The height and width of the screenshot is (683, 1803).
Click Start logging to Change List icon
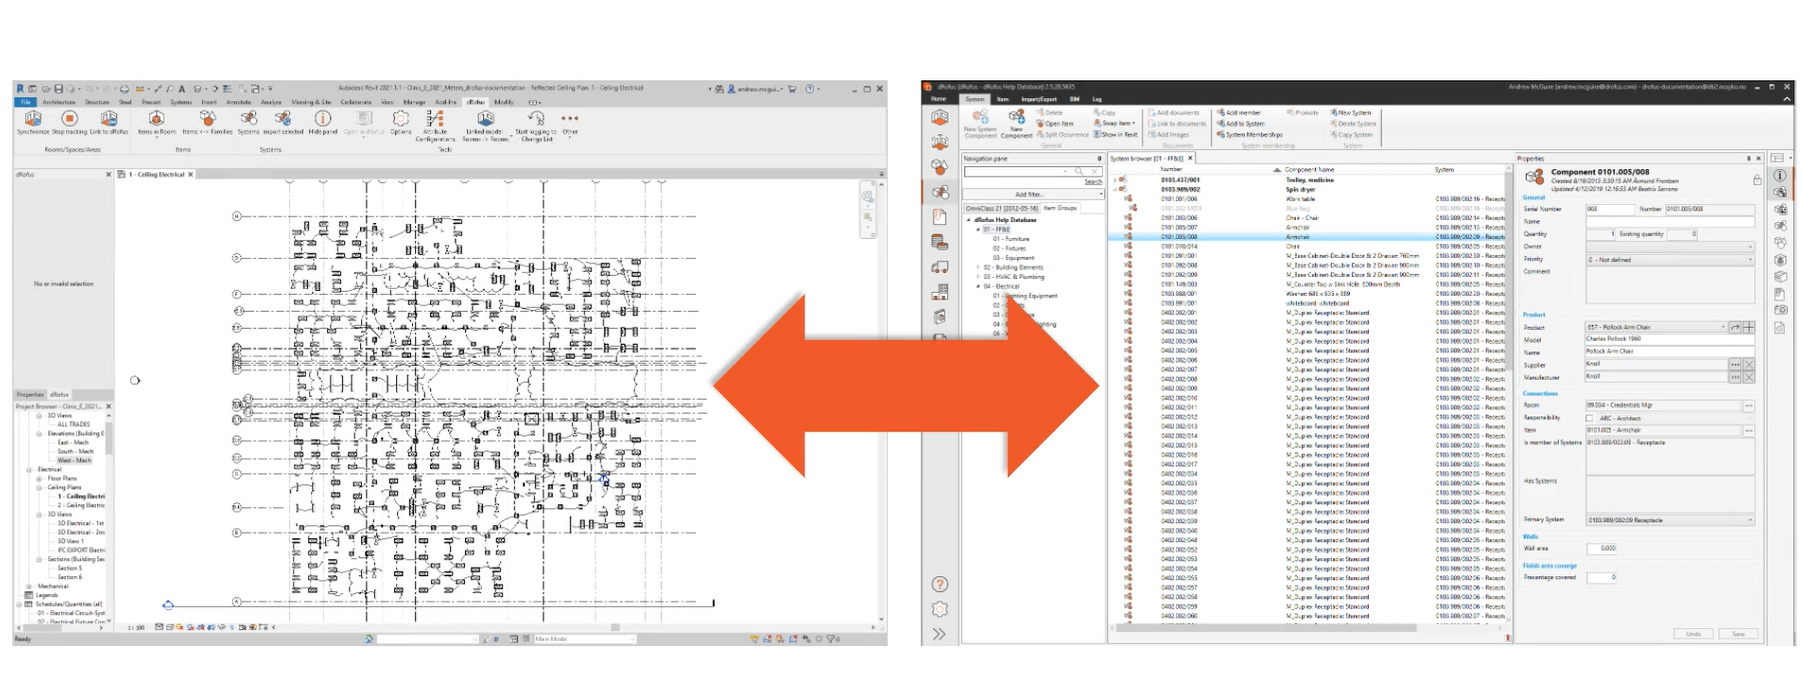click(536, 119)
